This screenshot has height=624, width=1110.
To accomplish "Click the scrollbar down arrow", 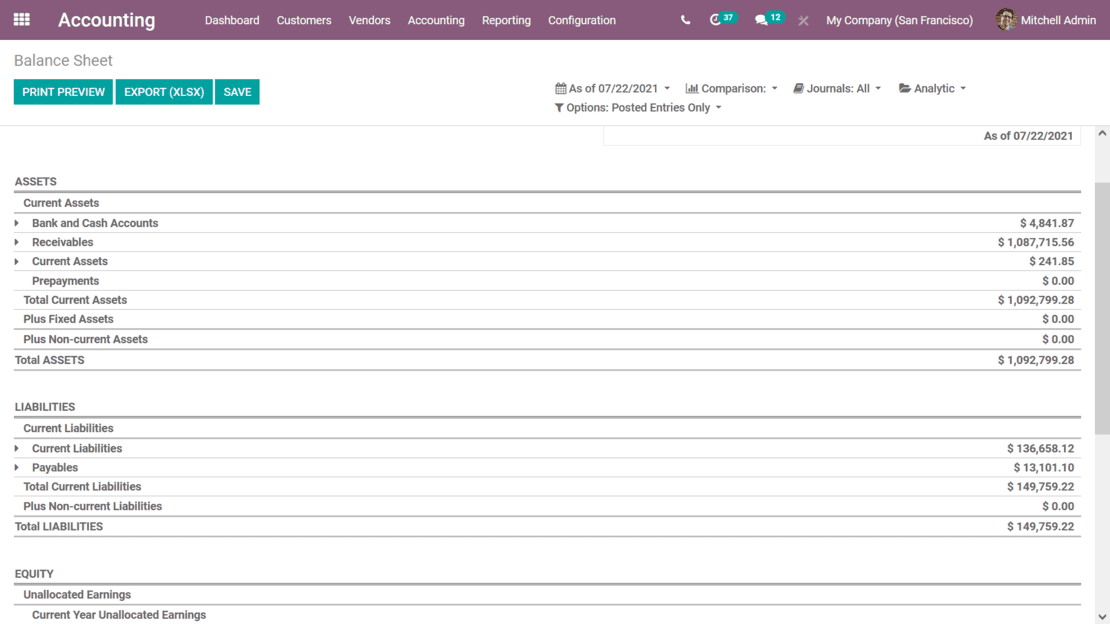I will (x=1102, y=617).
